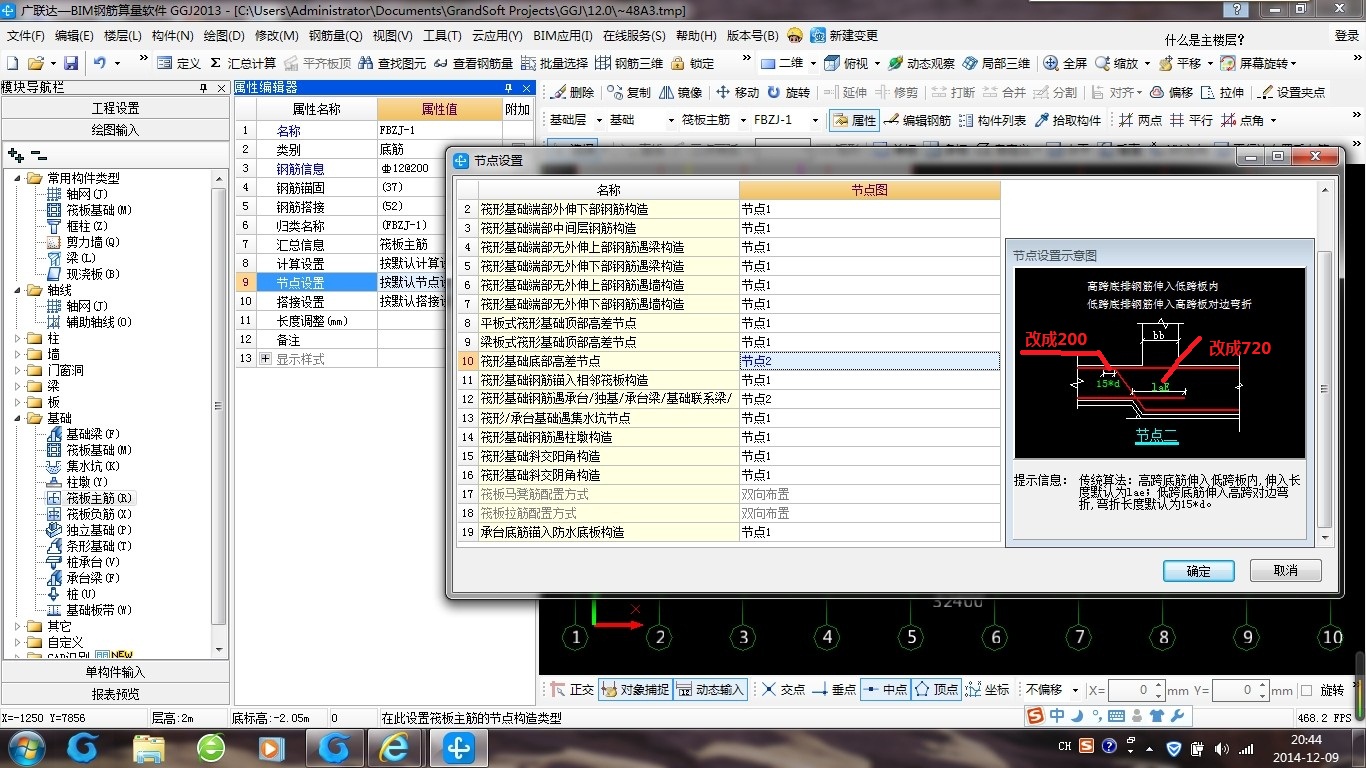Toggle 顶点 snap
The width and height of the screenshot is (1366, 768).
coord(937,690)
